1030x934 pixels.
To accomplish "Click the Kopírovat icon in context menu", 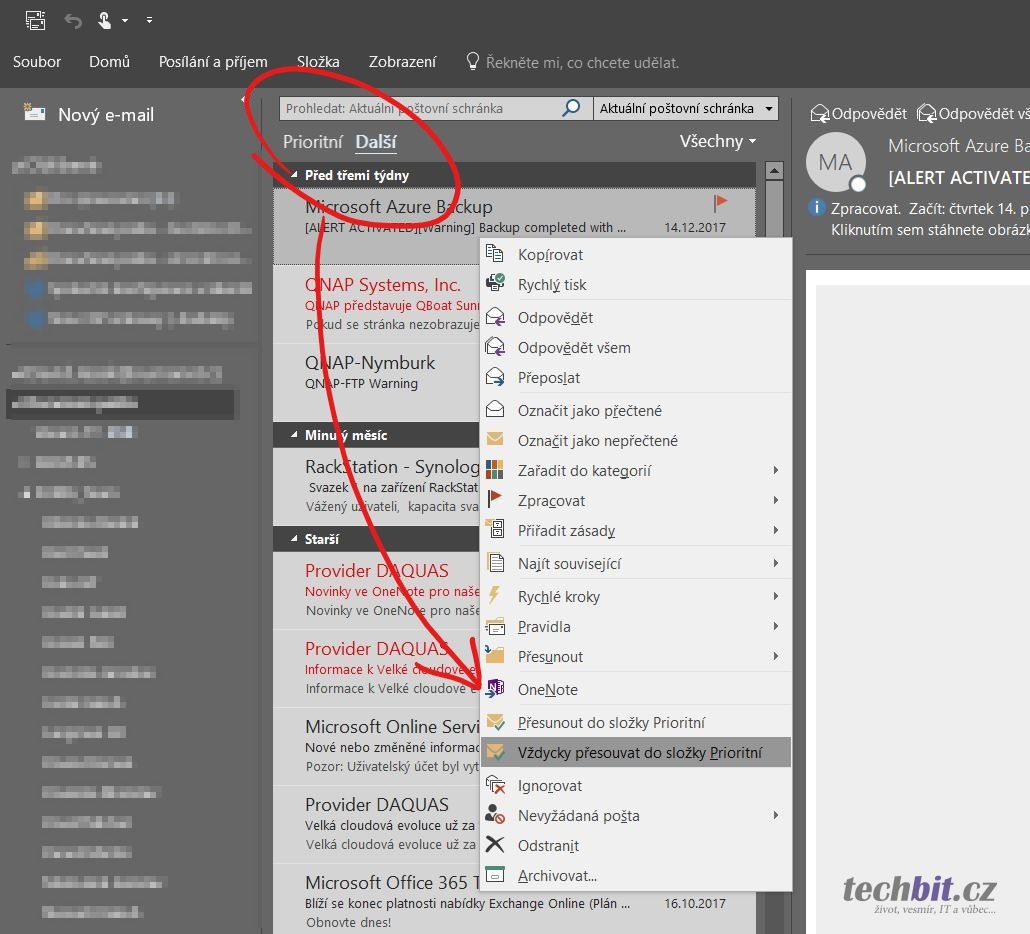I will (x=495, y=254).
